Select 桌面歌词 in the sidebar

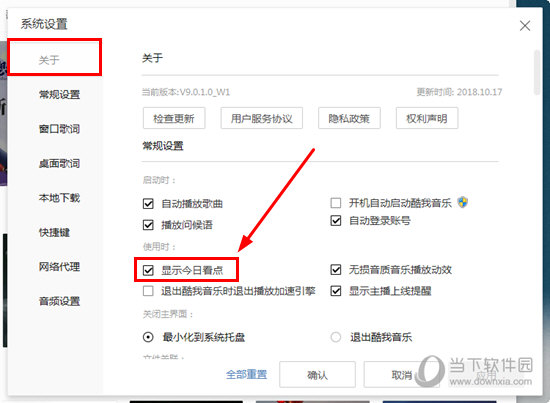[x=59, y=163]
